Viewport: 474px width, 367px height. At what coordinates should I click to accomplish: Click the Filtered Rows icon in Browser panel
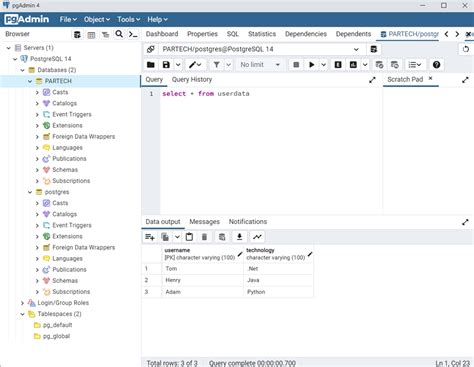105,34
